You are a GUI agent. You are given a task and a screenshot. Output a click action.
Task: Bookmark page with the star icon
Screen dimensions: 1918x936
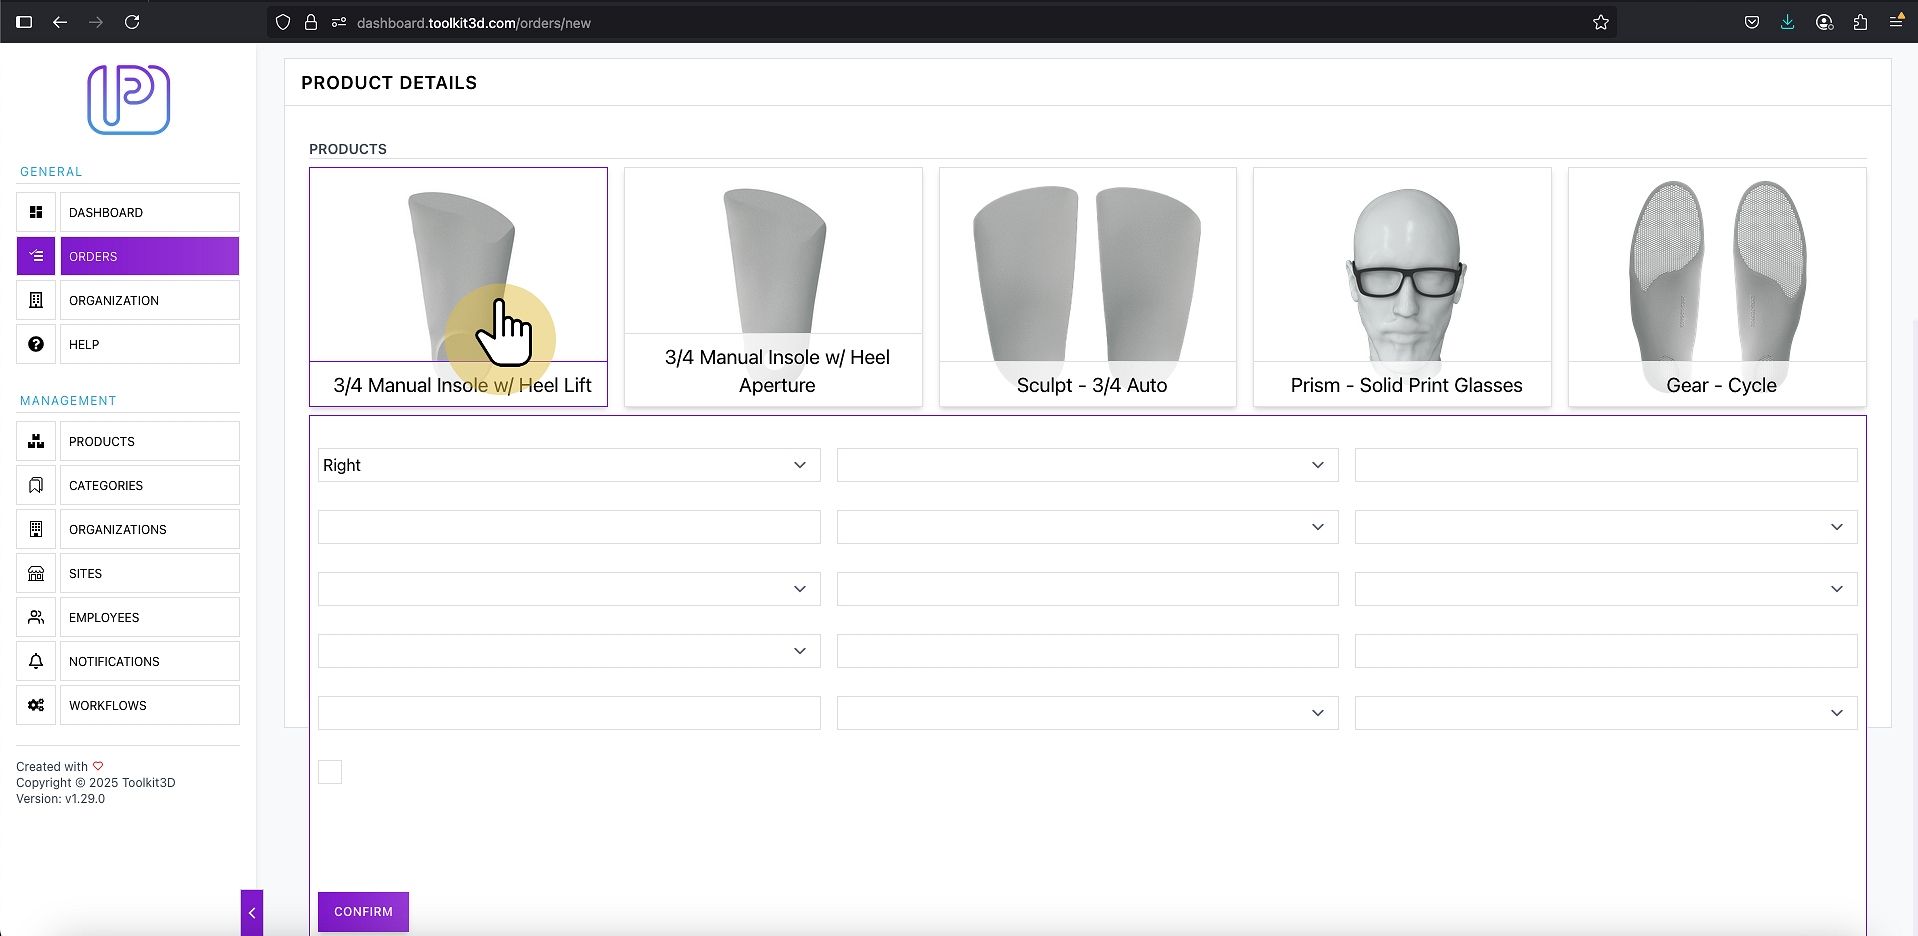point(1600,22)
